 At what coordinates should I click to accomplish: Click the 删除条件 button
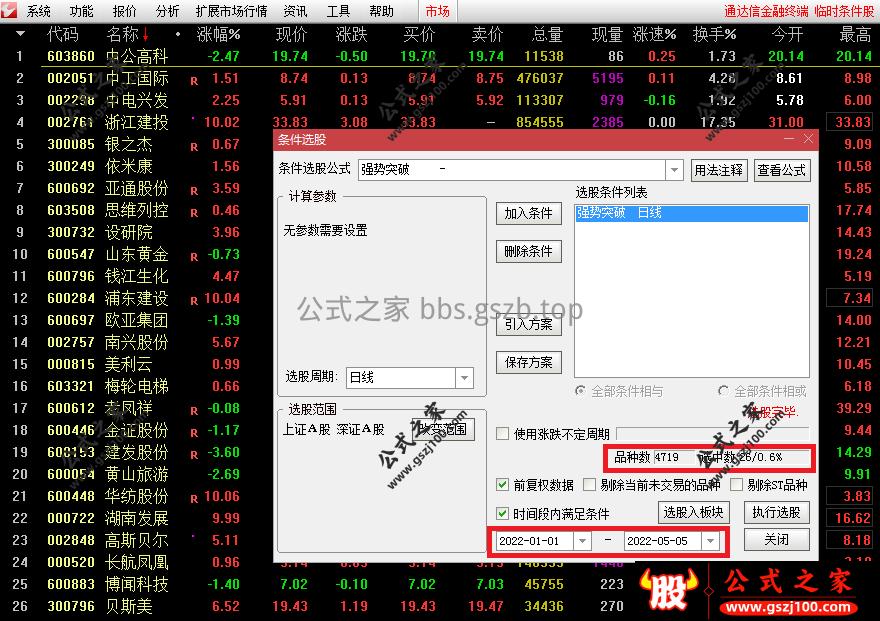[x=528, y=251]
